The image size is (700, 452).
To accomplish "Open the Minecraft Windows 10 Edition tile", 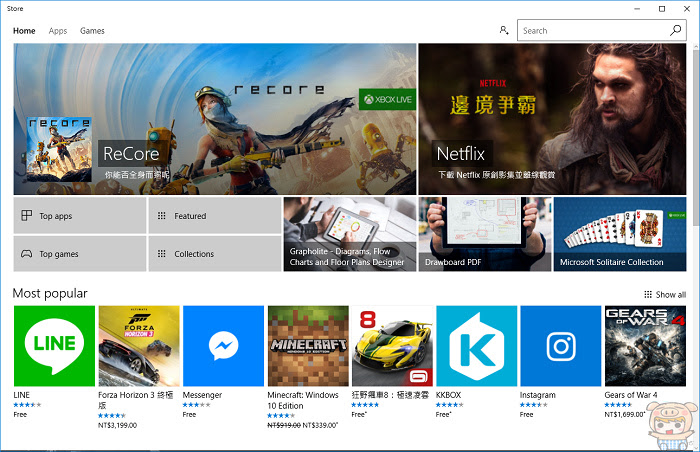I will 308,346.
